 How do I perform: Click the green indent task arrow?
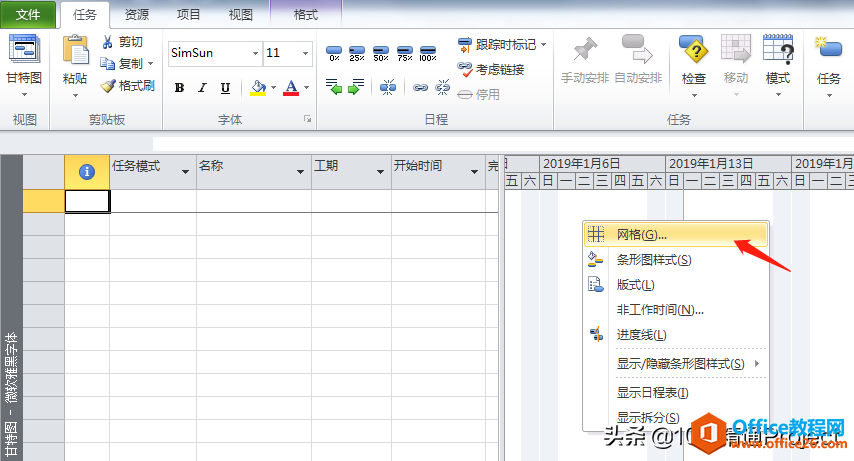pos(356,88)
